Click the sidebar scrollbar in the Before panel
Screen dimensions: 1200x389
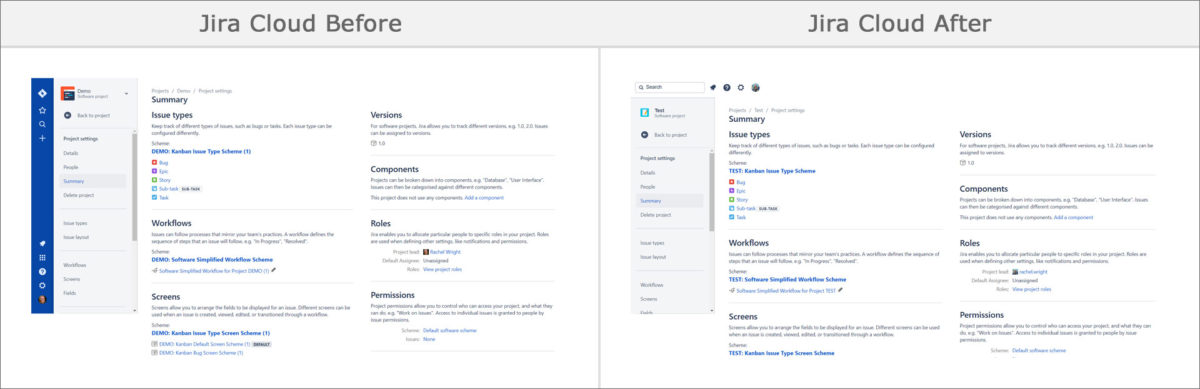[134, 186]
